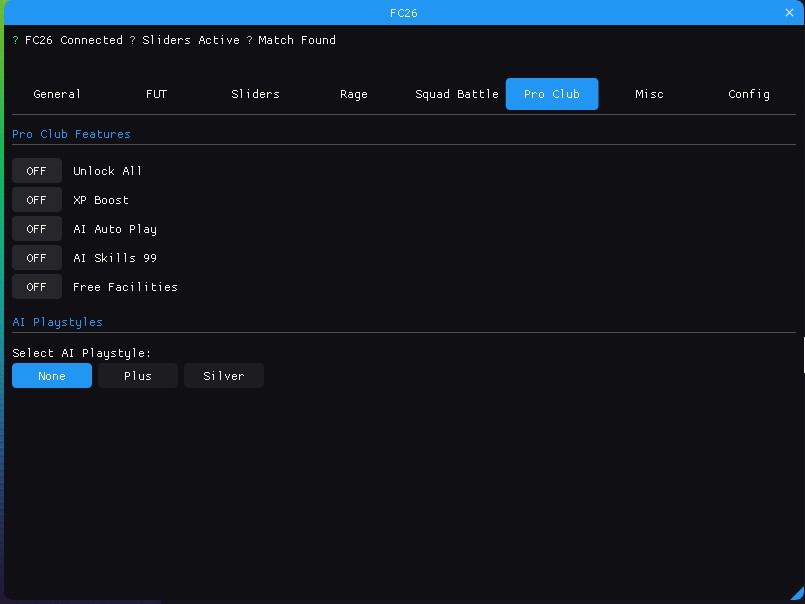The image size is (805, 604).
Task: Pick the Silver AI playstyle
Action: (224, 376)
